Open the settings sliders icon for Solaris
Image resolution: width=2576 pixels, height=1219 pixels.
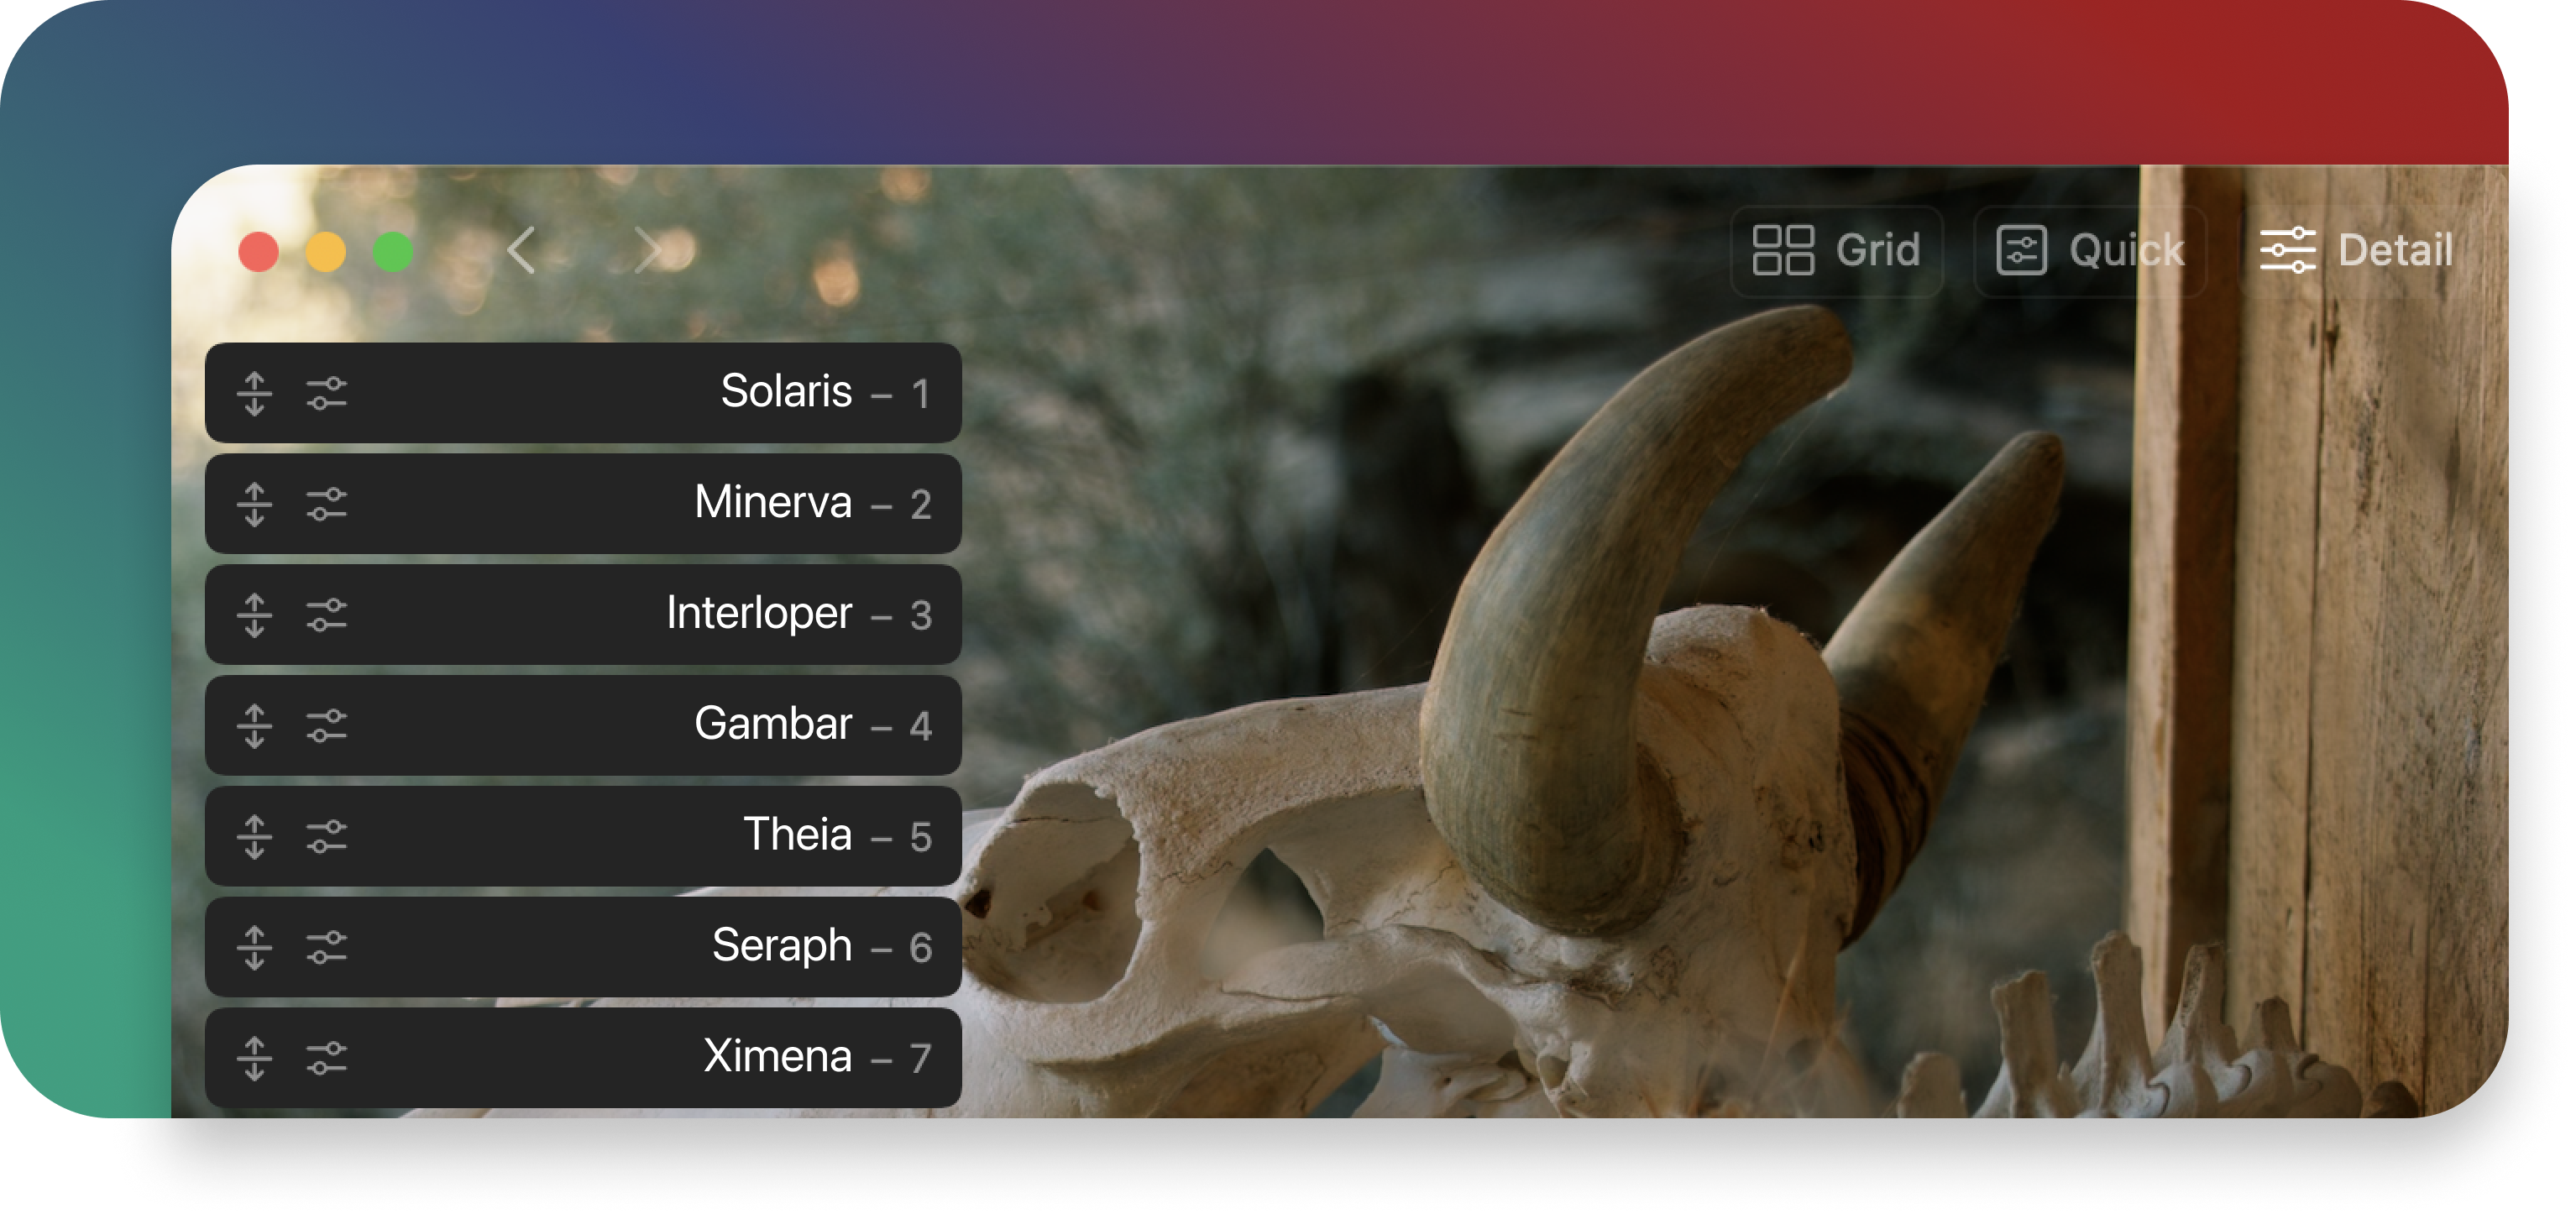tap(326, 393)
